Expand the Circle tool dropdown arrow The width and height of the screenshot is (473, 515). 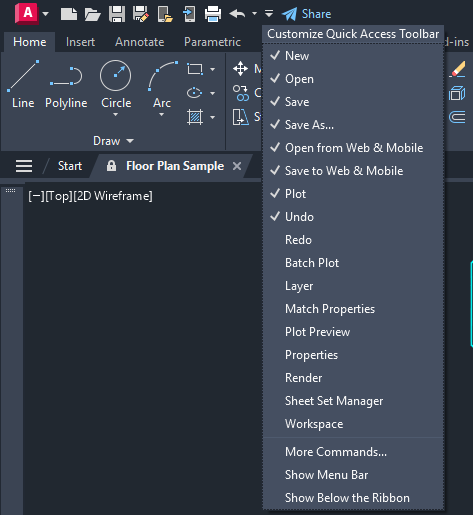[x=115, y=115]
